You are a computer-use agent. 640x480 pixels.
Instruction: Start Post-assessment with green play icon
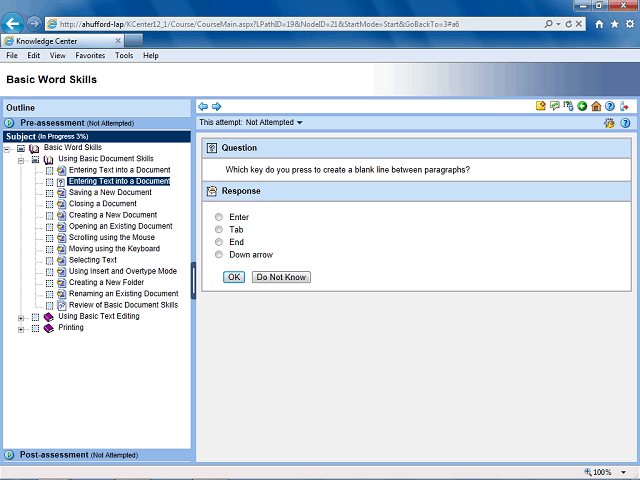[x=9, y=454]
